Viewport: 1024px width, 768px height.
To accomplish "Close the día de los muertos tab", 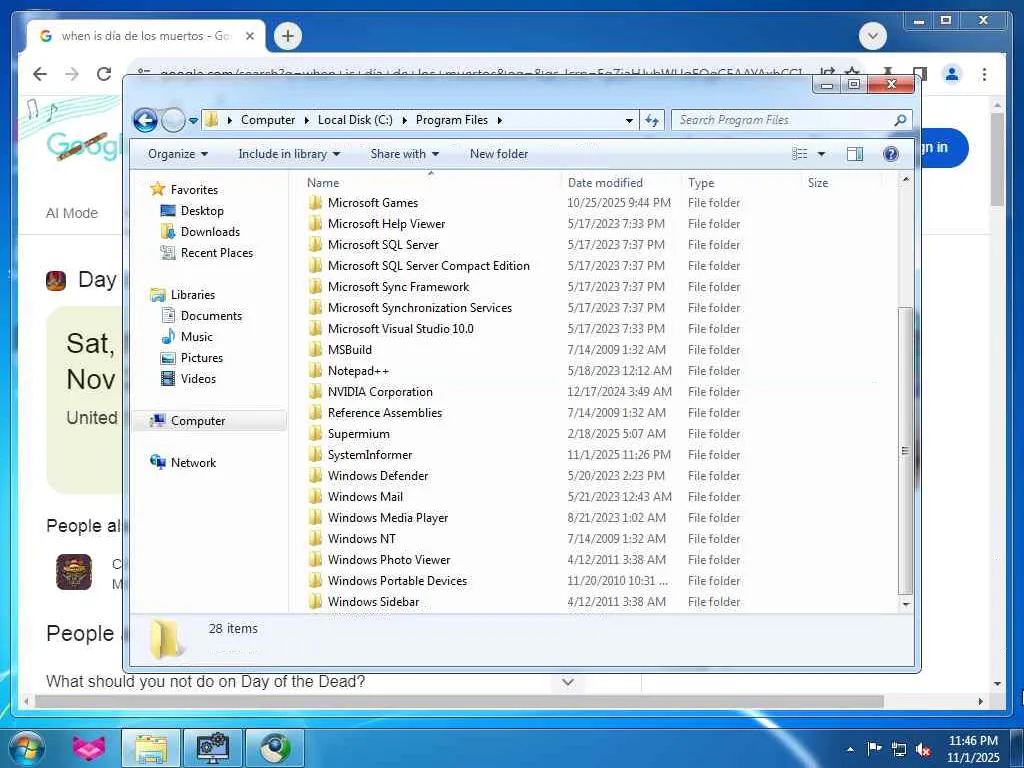I will pos(249,37).
